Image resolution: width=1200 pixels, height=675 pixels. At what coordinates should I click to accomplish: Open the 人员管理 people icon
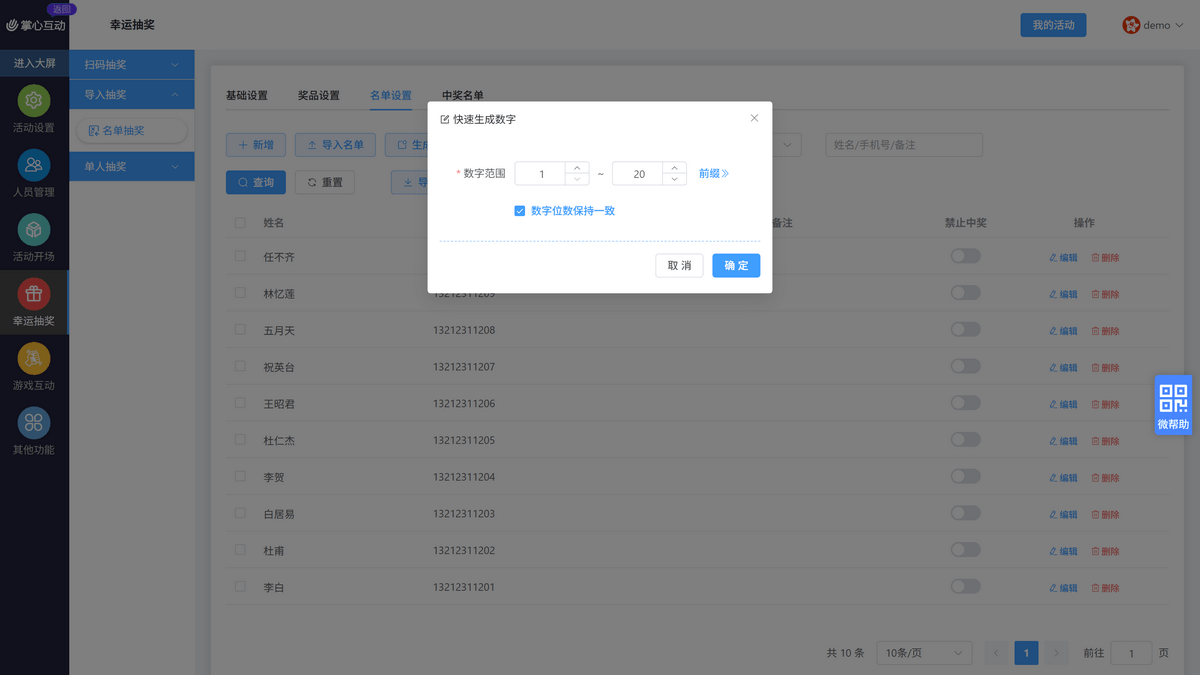point(34,165)
